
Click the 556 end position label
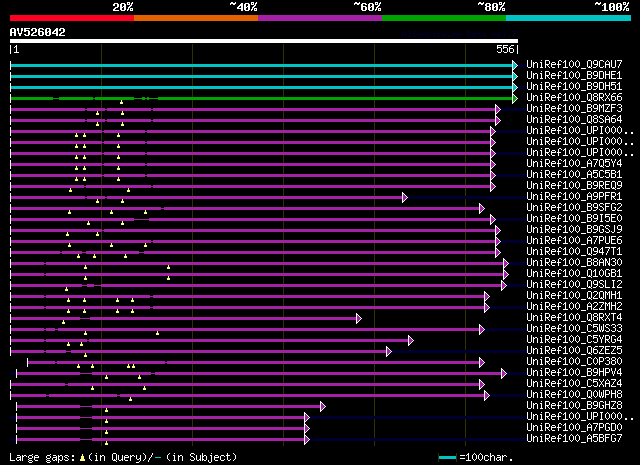point(505,49)
